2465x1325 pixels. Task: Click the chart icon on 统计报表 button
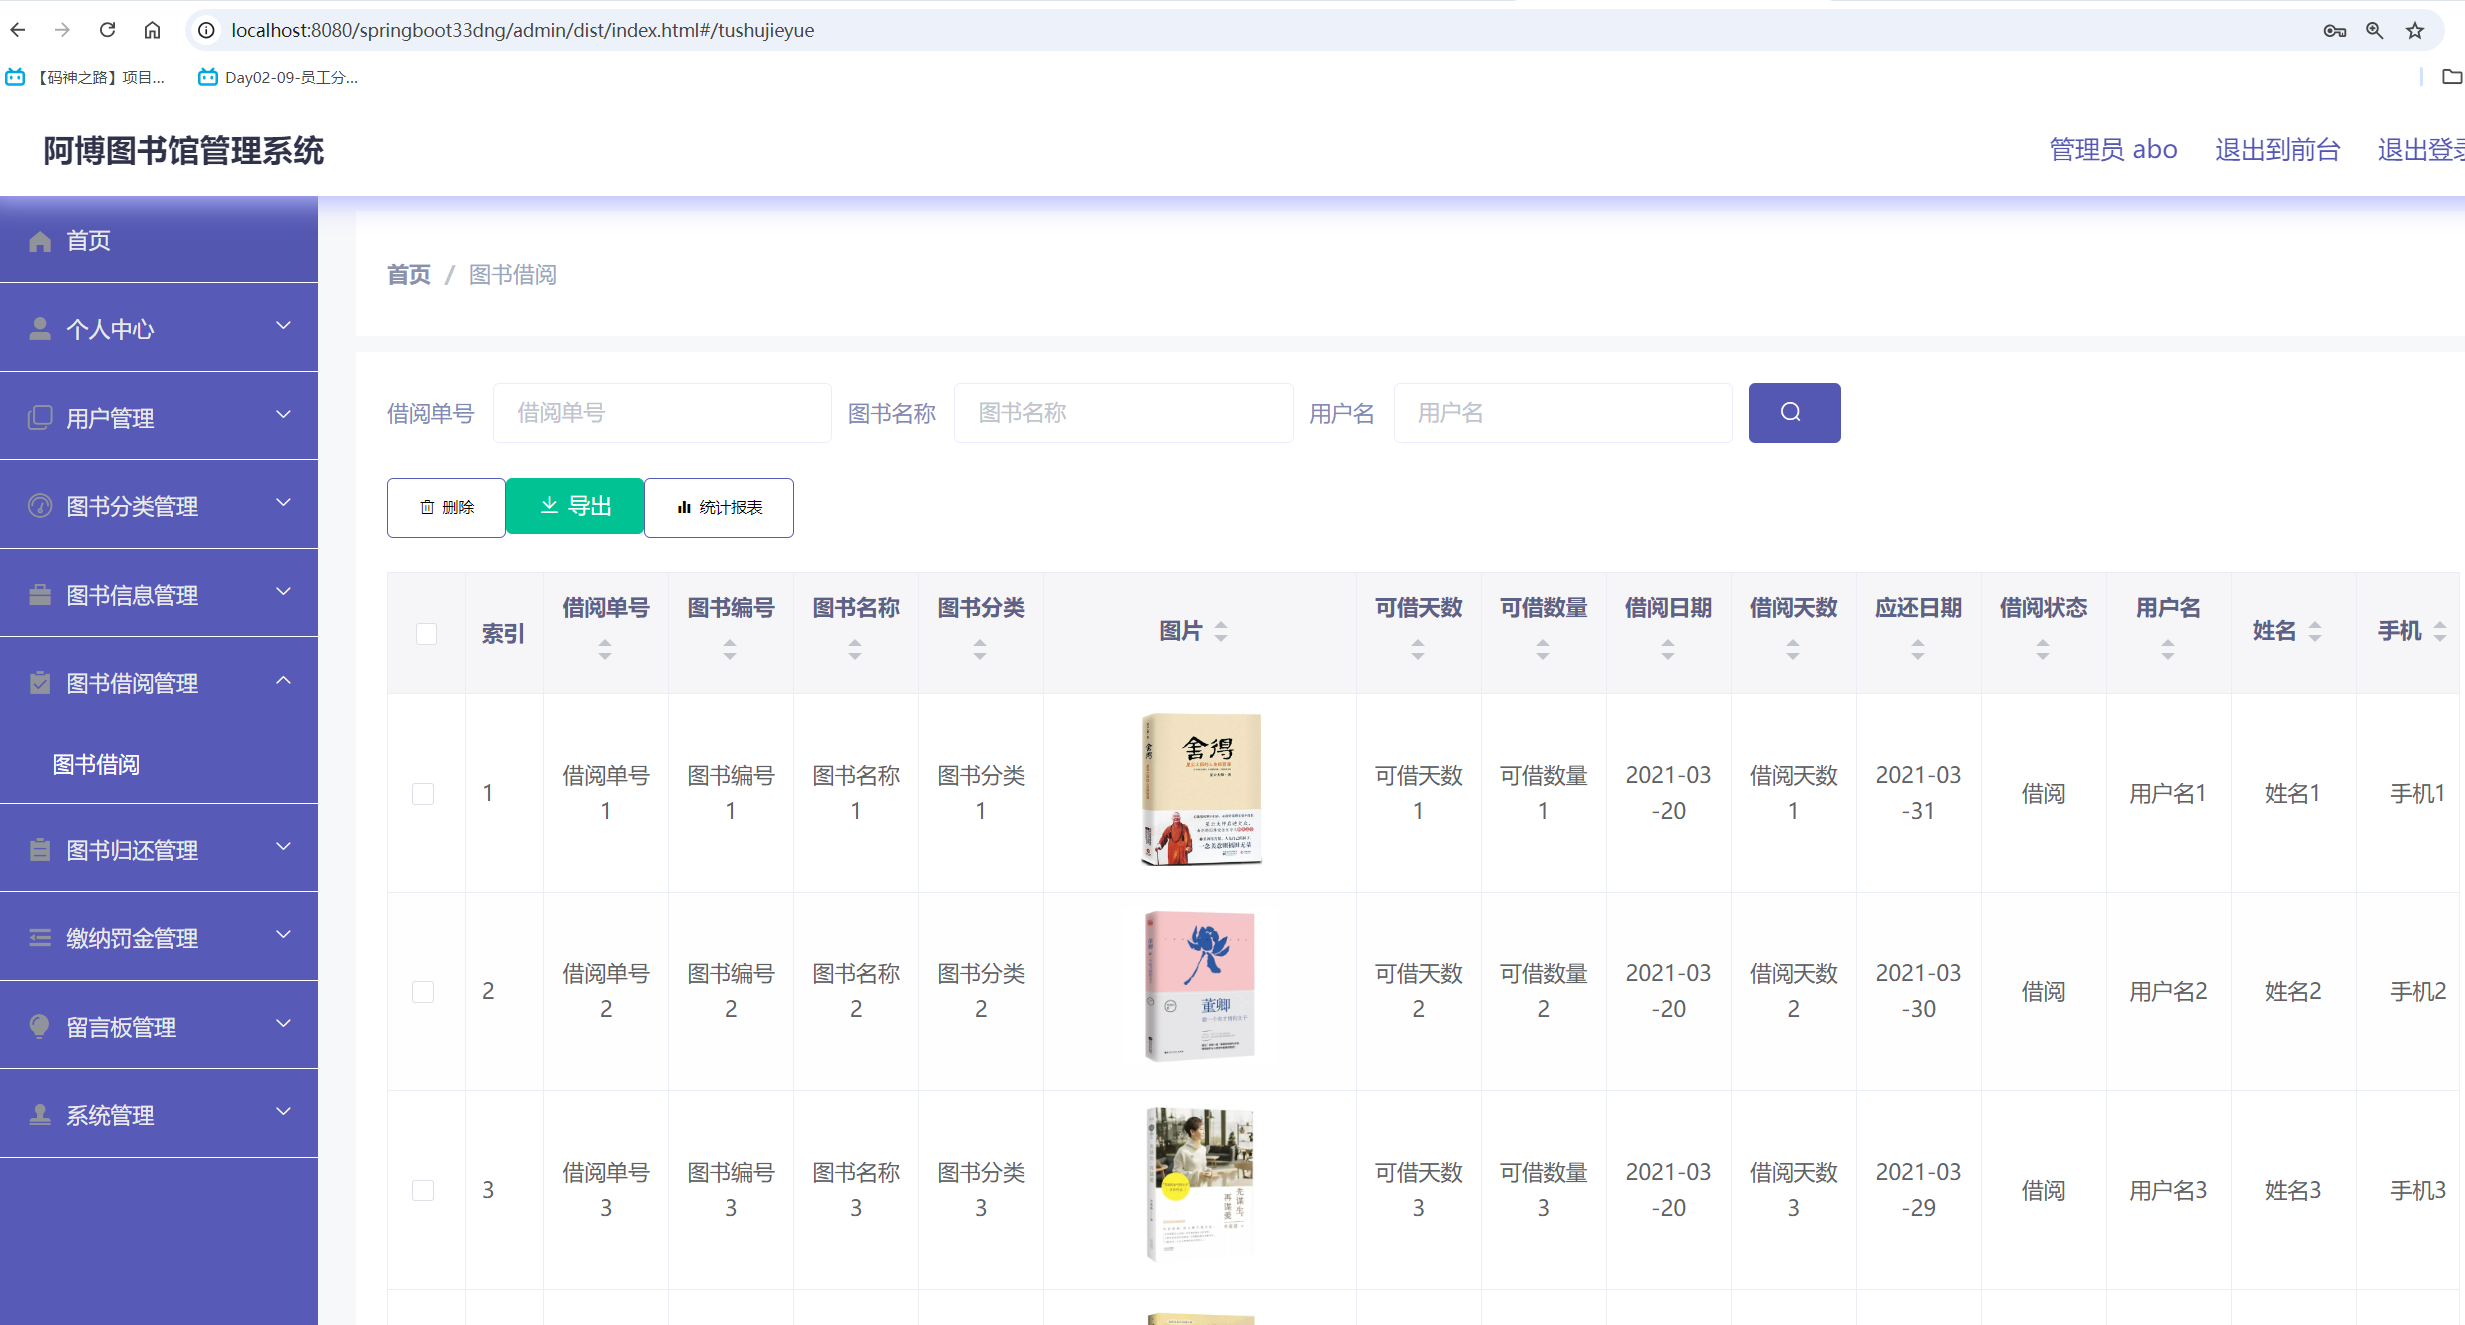pyautogui.click(x=683, y=507)
